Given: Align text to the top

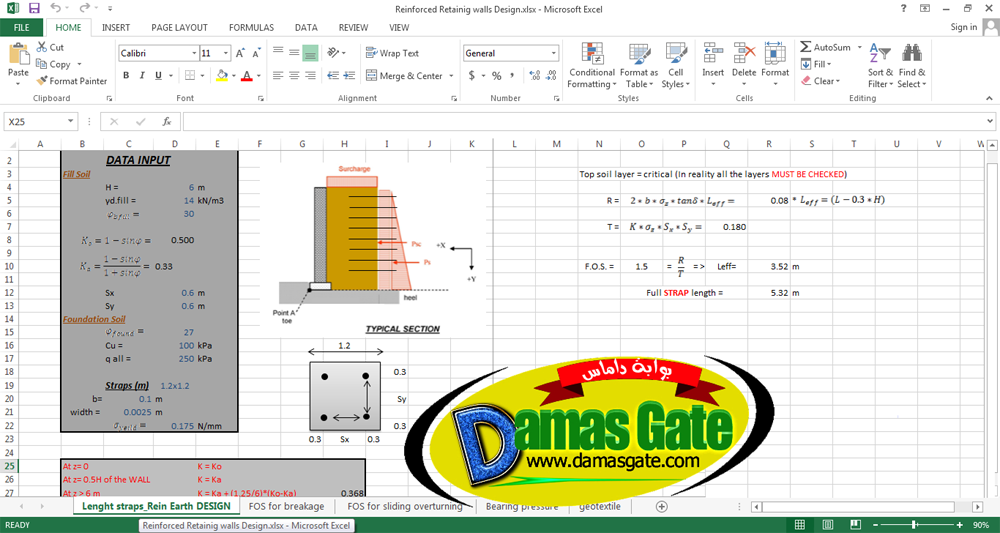Looking at the screenshot, I should 278,53.
